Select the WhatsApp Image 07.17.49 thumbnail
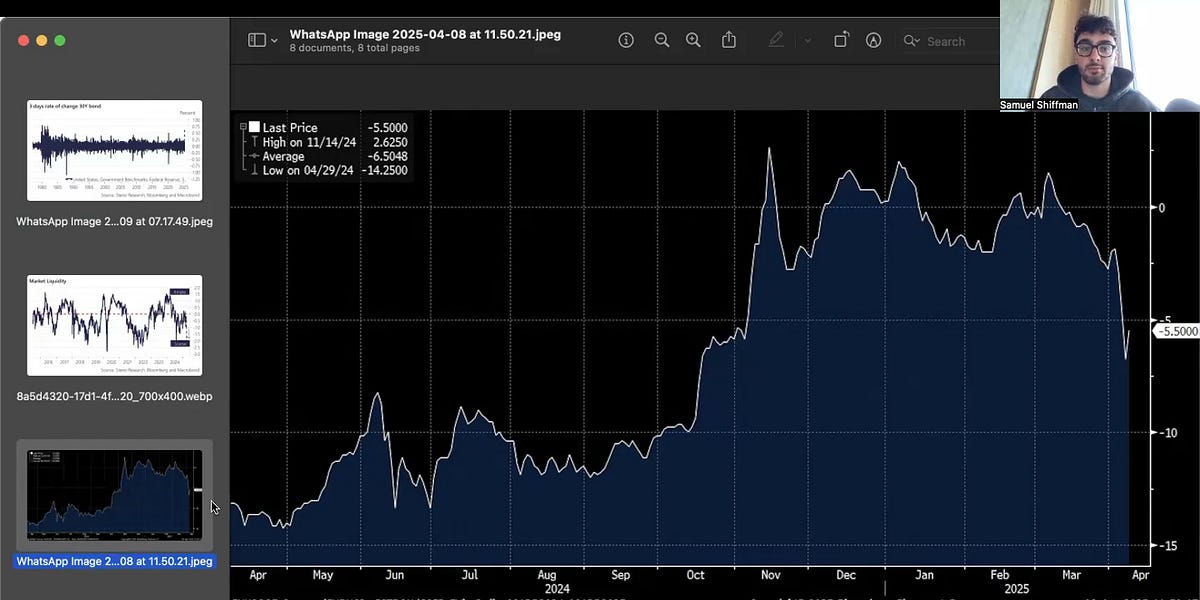1200x600 pixels. pos(113,150)
